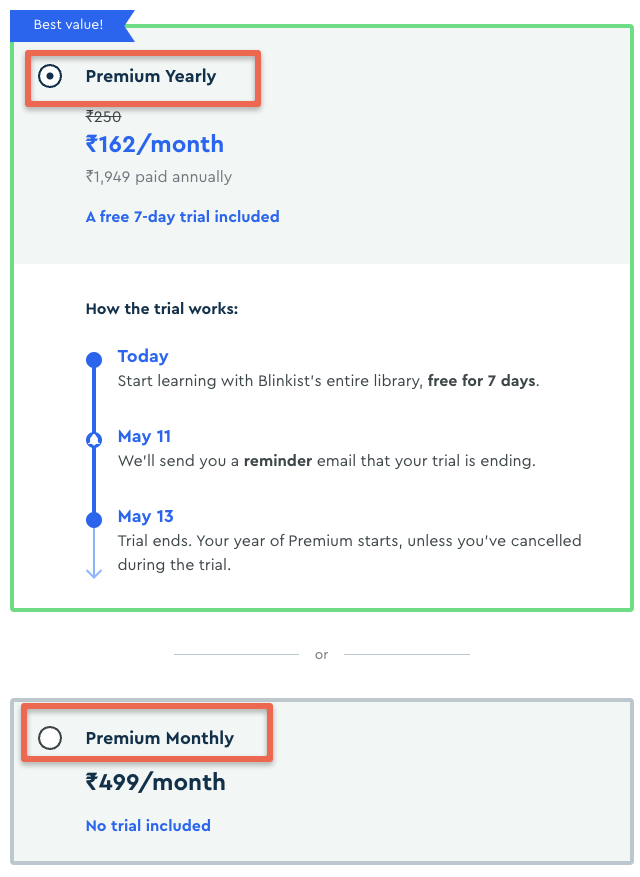Click the Today timeline dot
Screen dimensions: 640x877
point(94,360)
